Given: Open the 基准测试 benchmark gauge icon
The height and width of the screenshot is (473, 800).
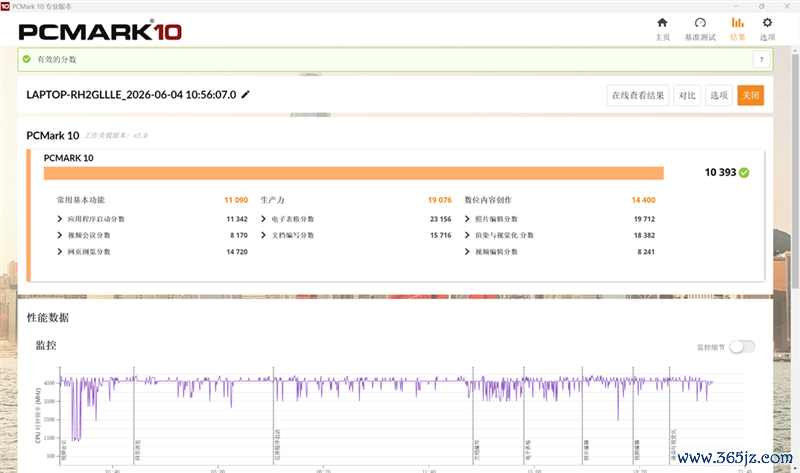Looking at the screenshot, I should [x=700, y=22].
